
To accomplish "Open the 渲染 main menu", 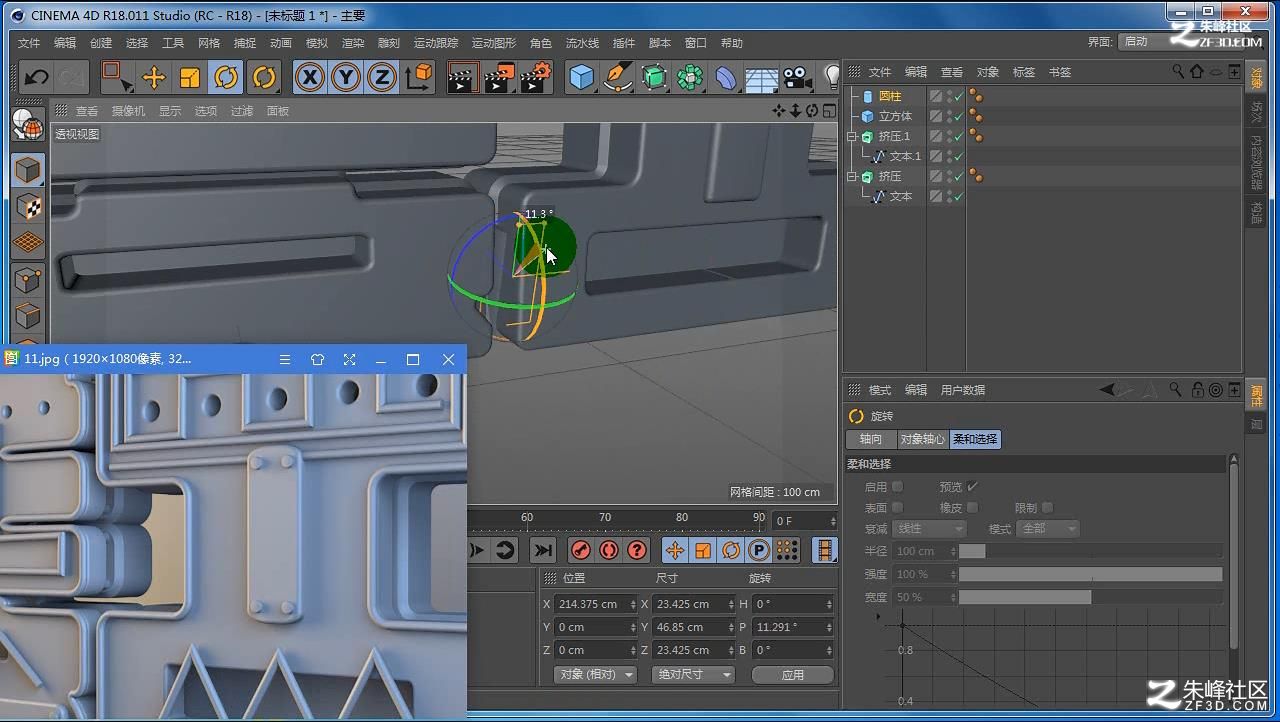I will [353, 43].
